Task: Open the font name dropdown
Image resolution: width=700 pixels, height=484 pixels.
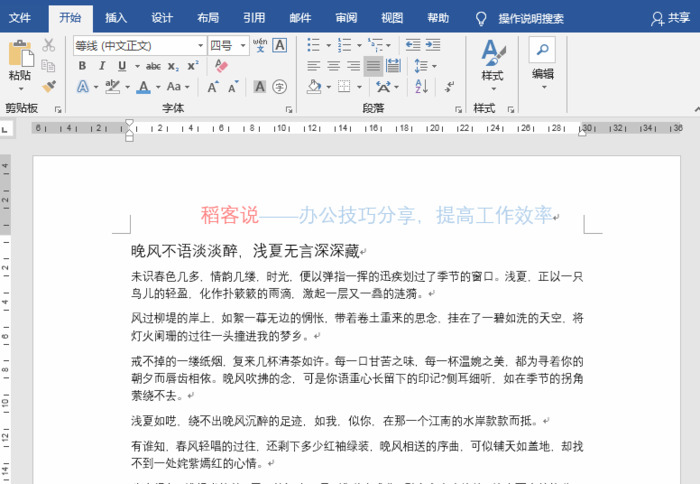Action: 200,46
